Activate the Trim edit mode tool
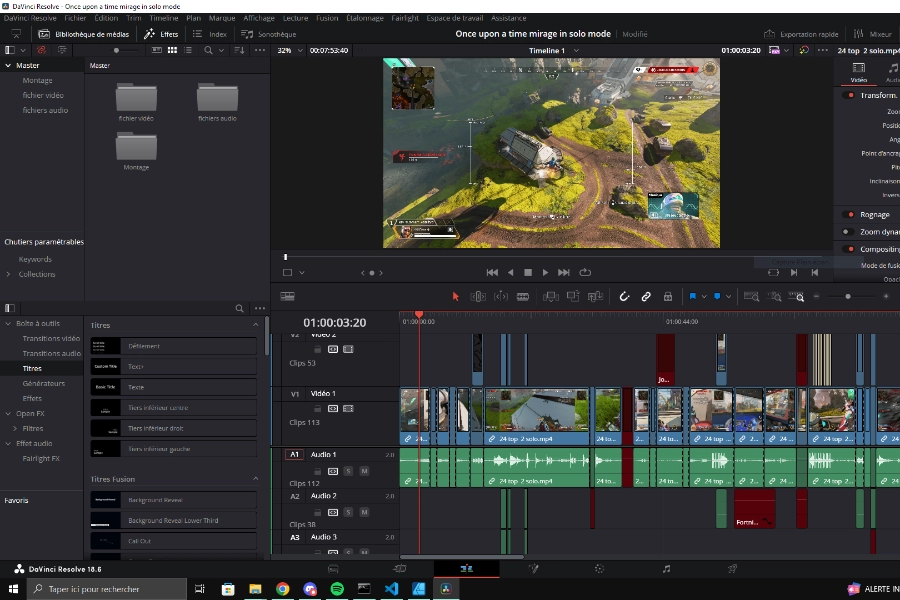 478,296
